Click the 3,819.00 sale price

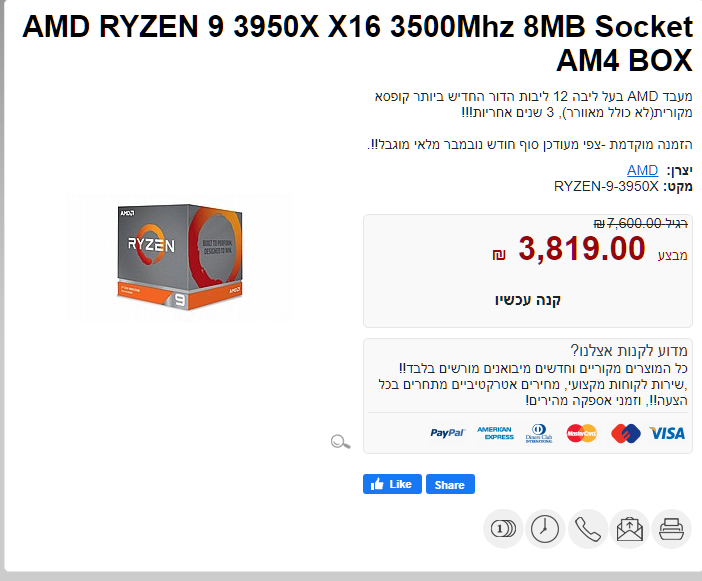tap(582, 249)
